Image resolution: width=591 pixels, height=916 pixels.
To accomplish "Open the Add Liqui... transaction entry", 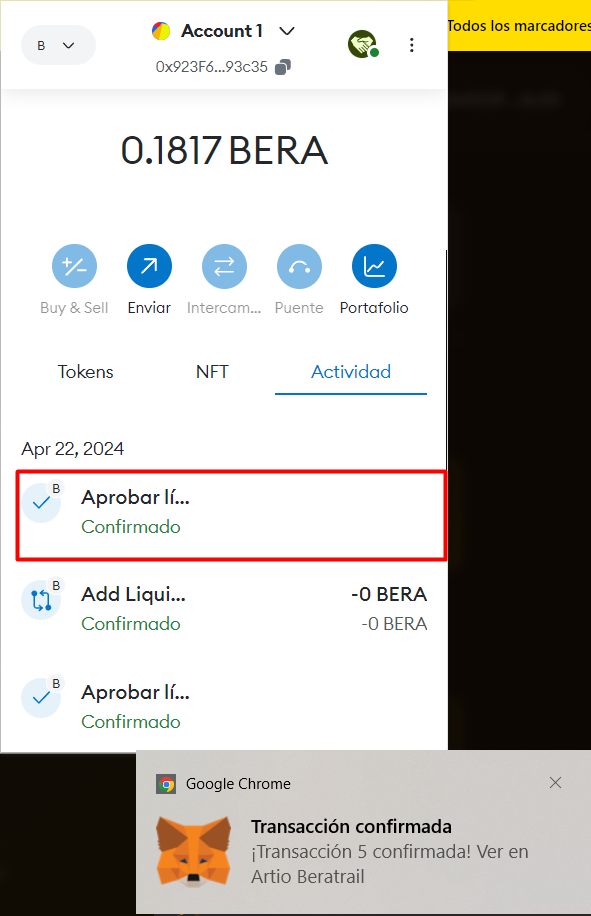I will point(224,609).
